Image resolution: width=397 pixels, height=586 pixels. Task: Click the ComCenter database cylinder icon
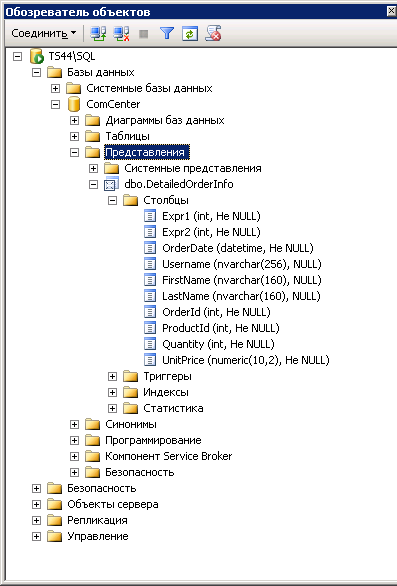[x=74, y=104]
